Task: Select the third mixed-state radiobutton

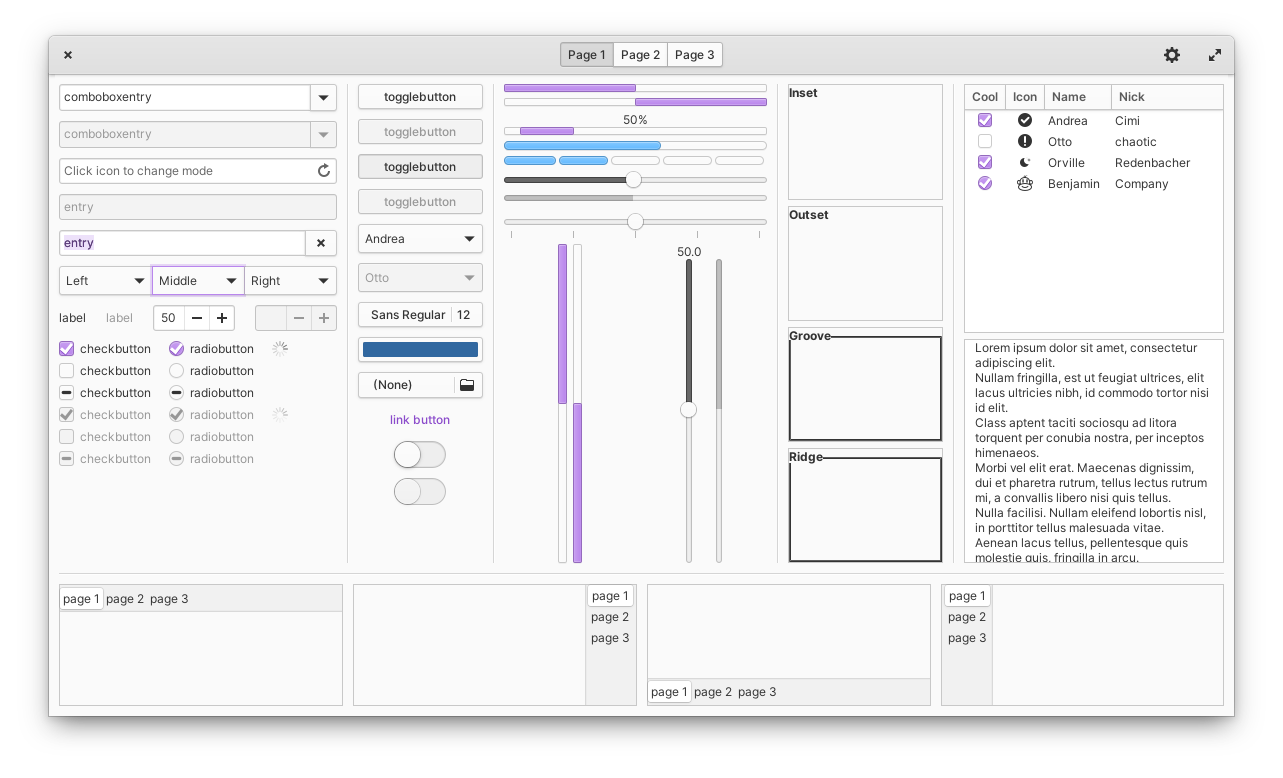Action: (x=177, y=393)
